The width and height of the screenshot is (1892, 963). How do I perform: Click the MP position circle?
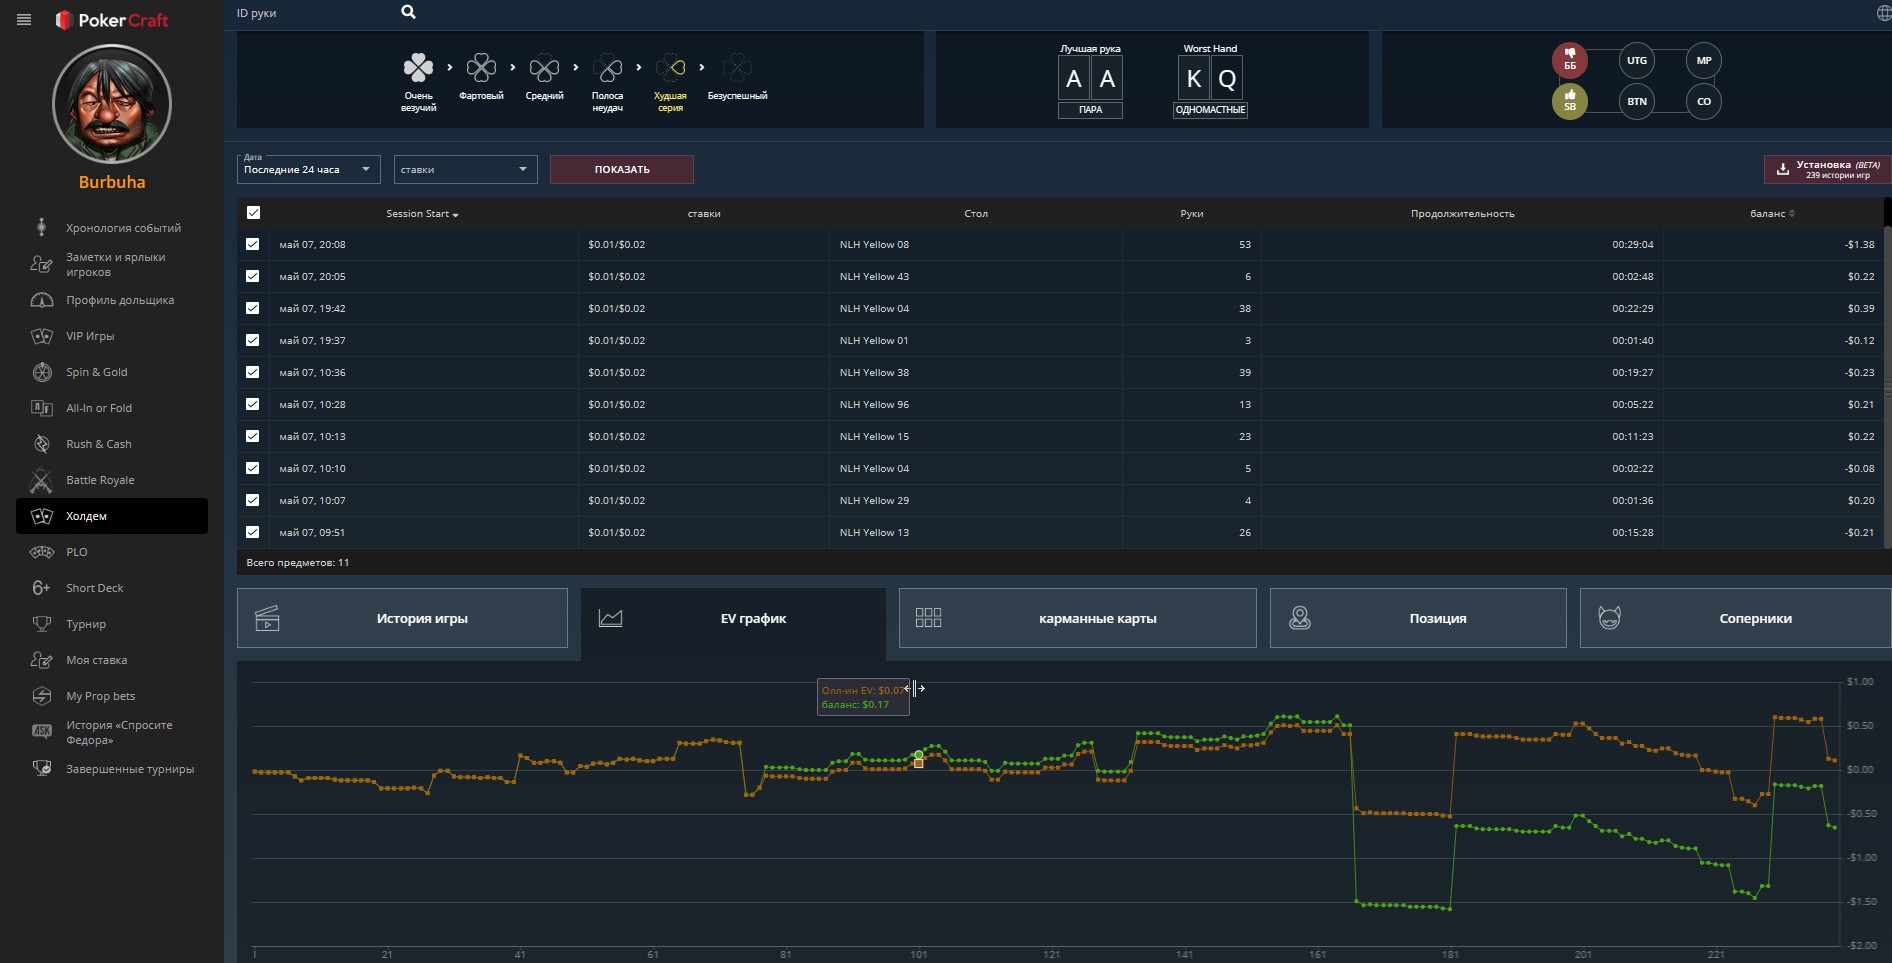(1704, 60)
